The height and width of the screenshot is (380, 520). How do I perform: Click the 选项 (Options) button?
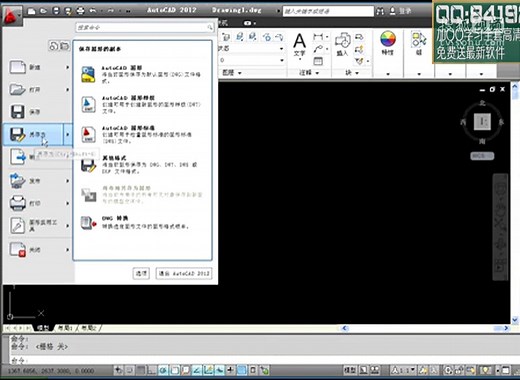tap(141, 273)
